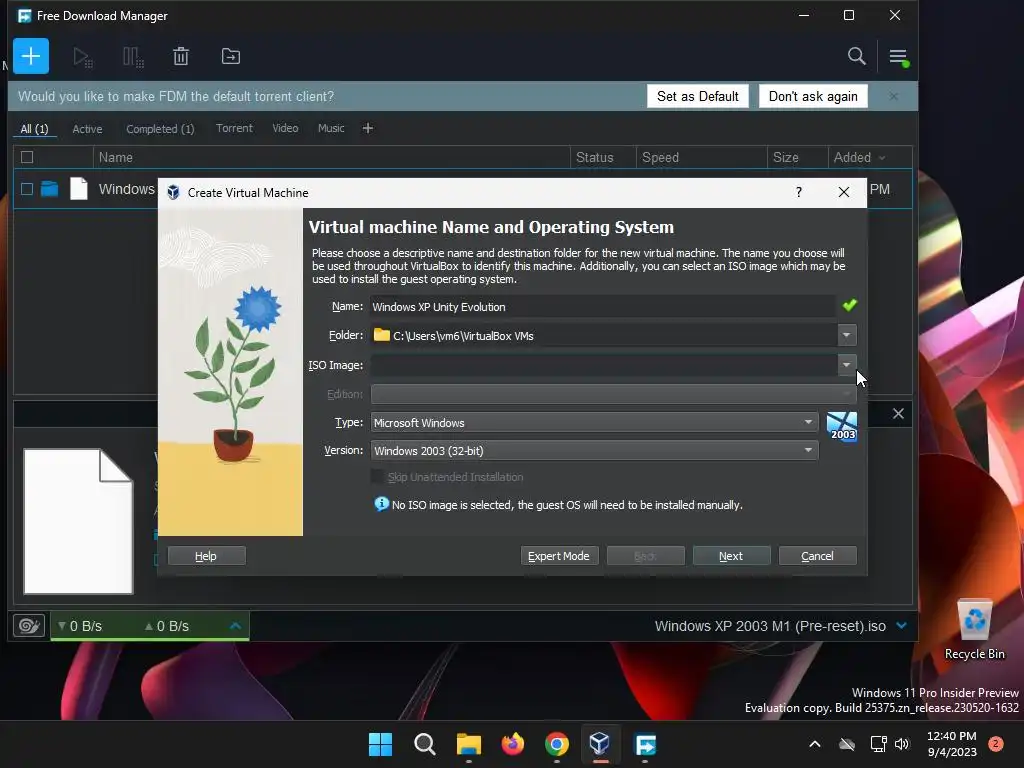Pause all downloads in the FDM toolbar

133,57
